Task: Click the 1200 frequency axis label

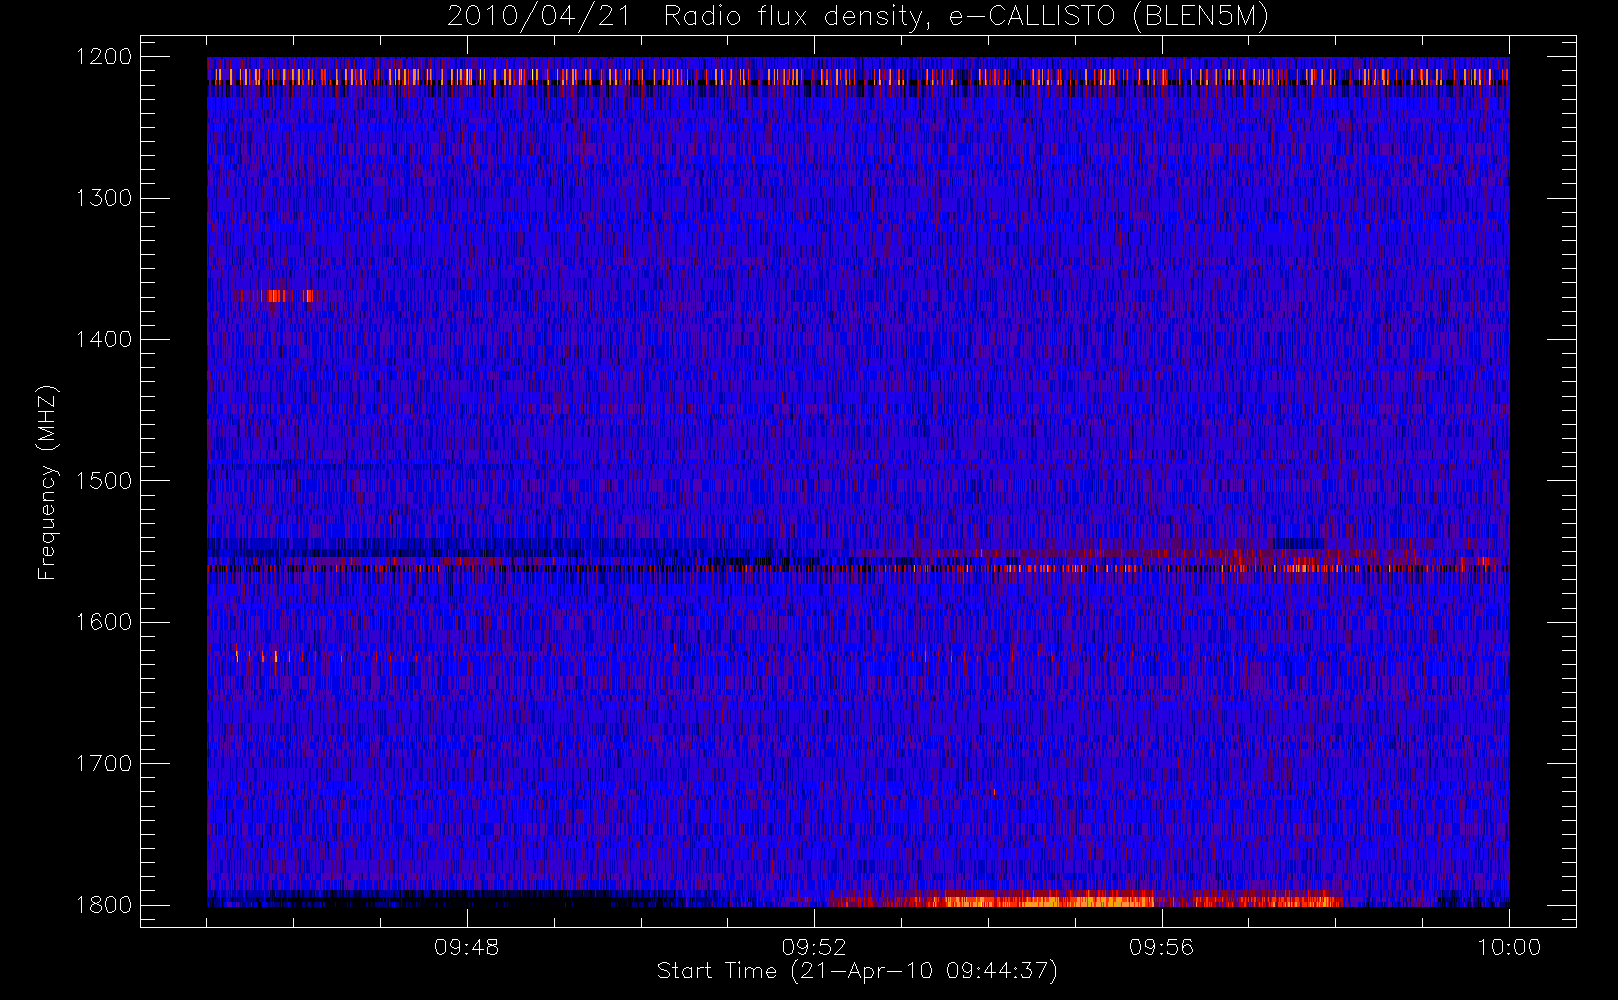Action: click(104, 57)
